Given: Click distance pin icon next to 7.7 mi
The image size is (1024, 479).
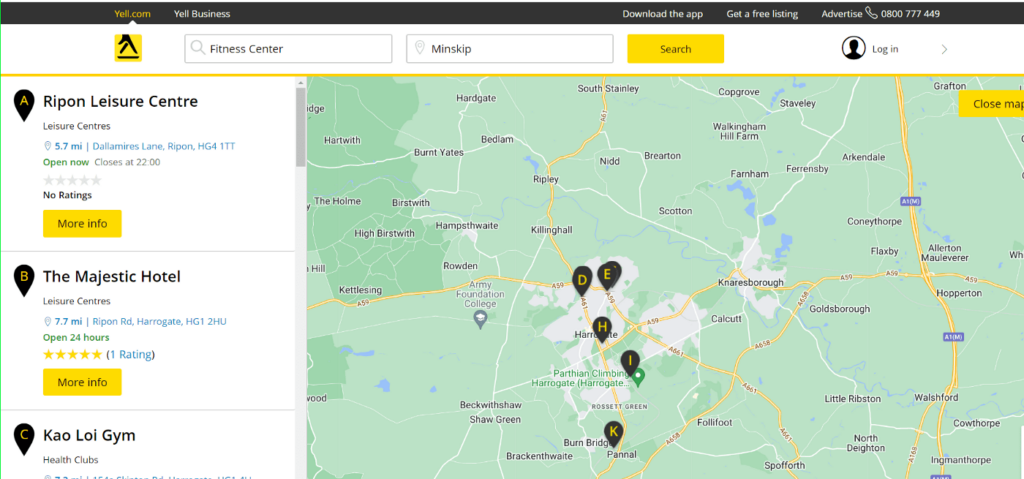Looking at the screenshot, I should coord(47,321).
